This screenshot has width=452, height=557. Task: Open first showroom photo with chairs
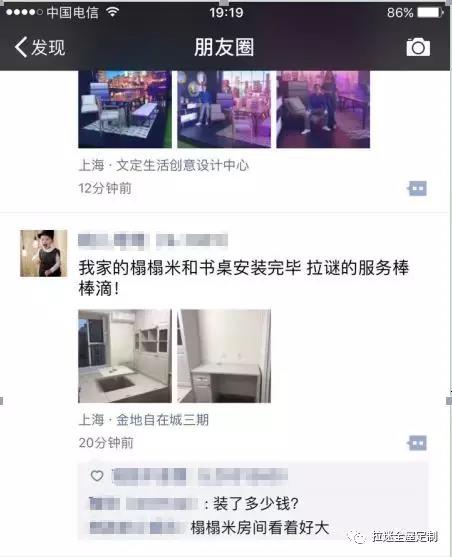click(125, 109)
